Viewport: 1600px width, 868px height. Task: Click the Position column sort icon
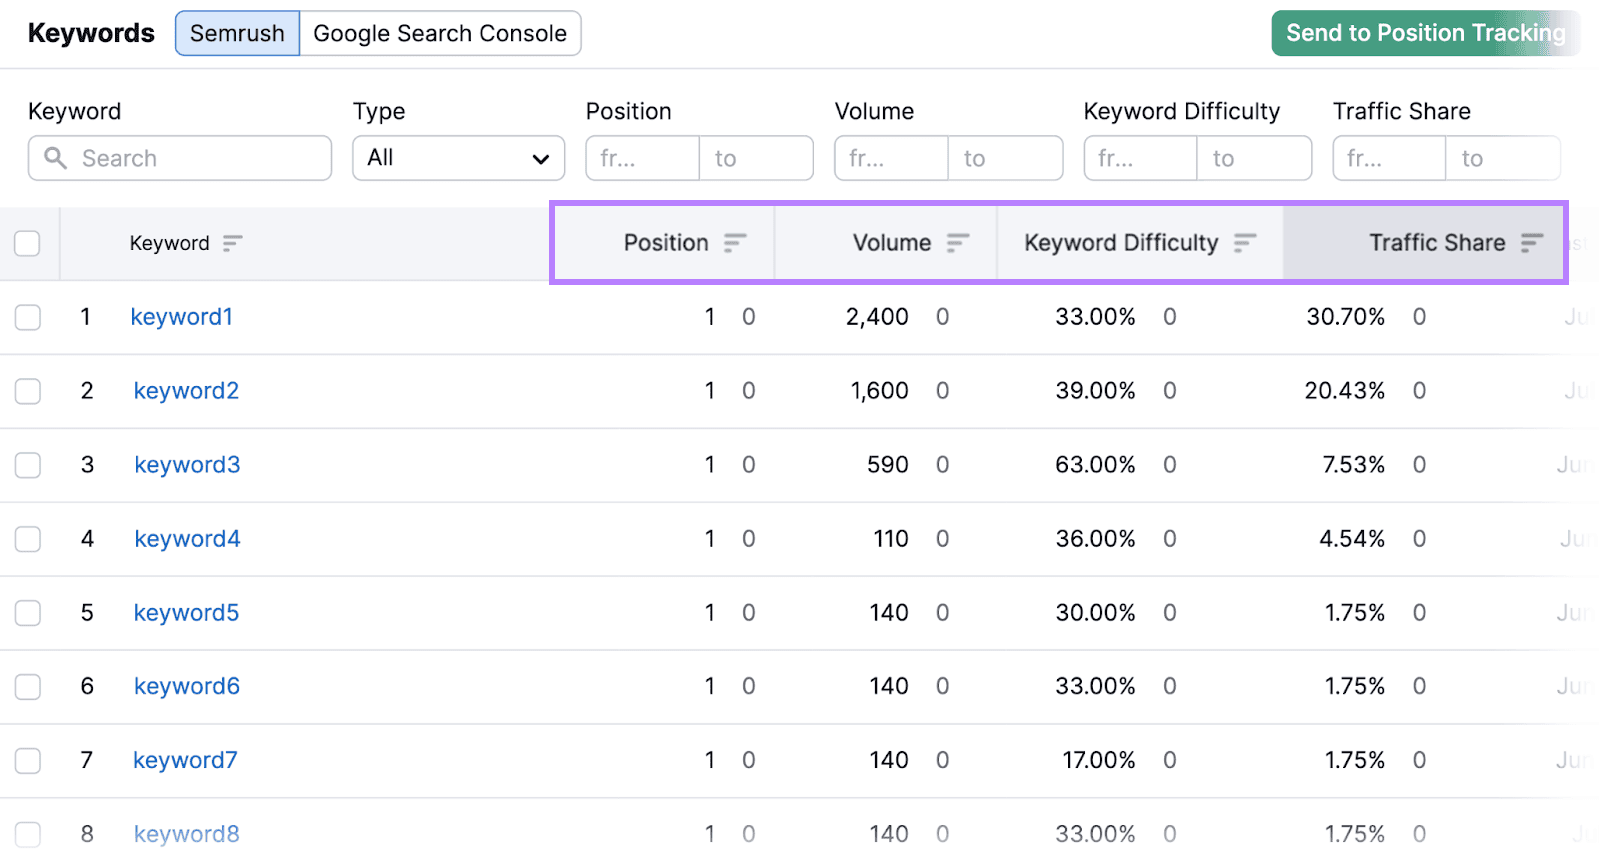[x=735, y=243]
